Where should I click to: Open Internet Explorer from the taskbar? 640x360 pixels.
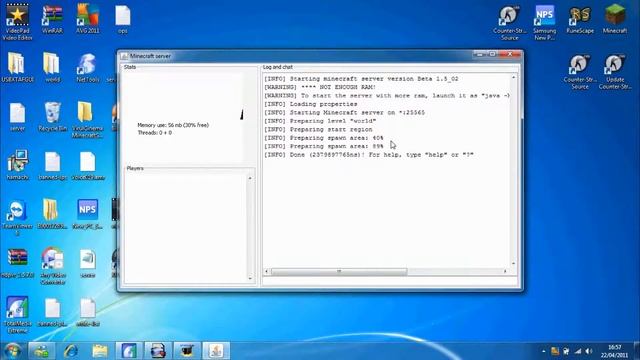pos(70,351)
